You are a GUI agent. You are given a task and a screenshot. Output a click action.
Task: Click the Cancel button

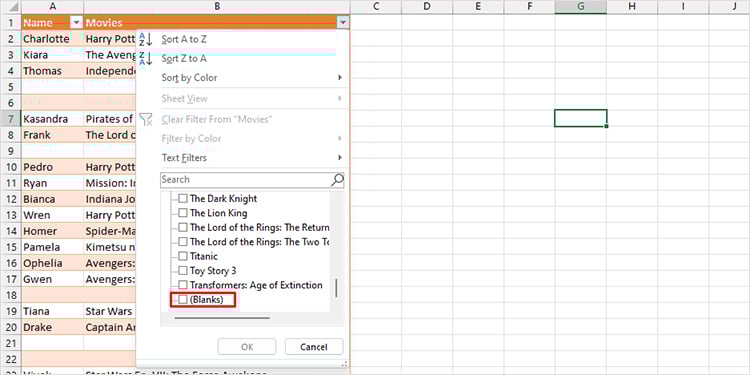click(314, 347)
